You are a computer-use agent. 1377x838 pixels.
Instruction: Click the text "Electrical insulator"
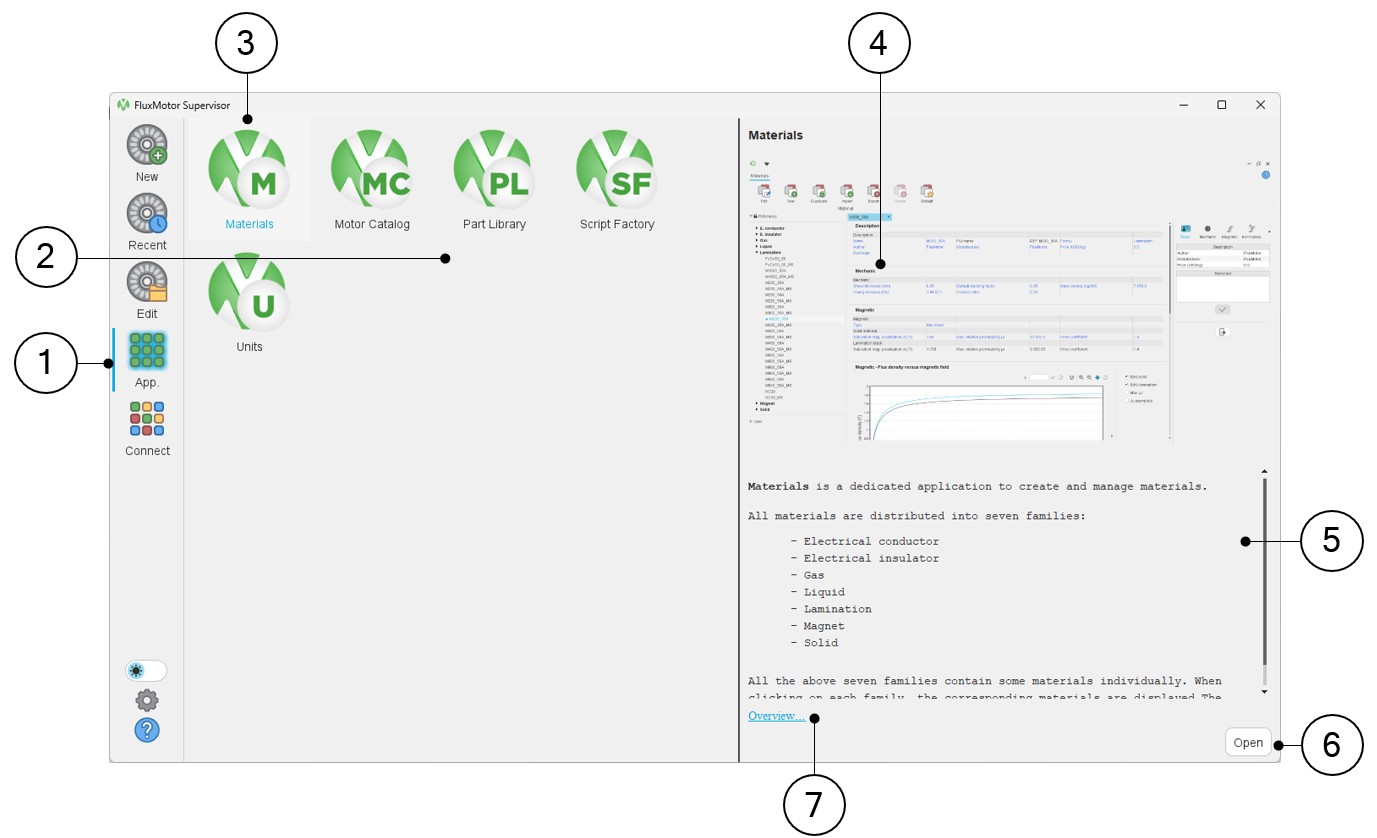click(871, 558)
